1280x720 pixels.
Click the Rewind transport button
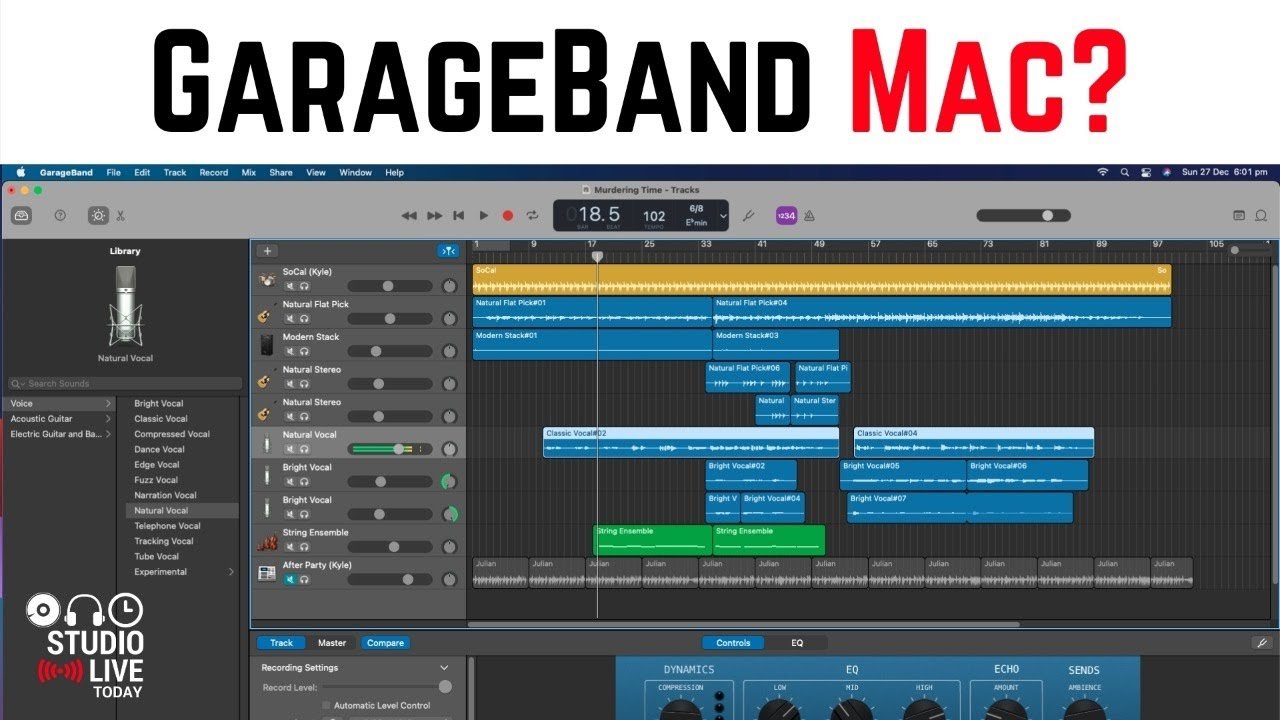[x=409, y=215]
